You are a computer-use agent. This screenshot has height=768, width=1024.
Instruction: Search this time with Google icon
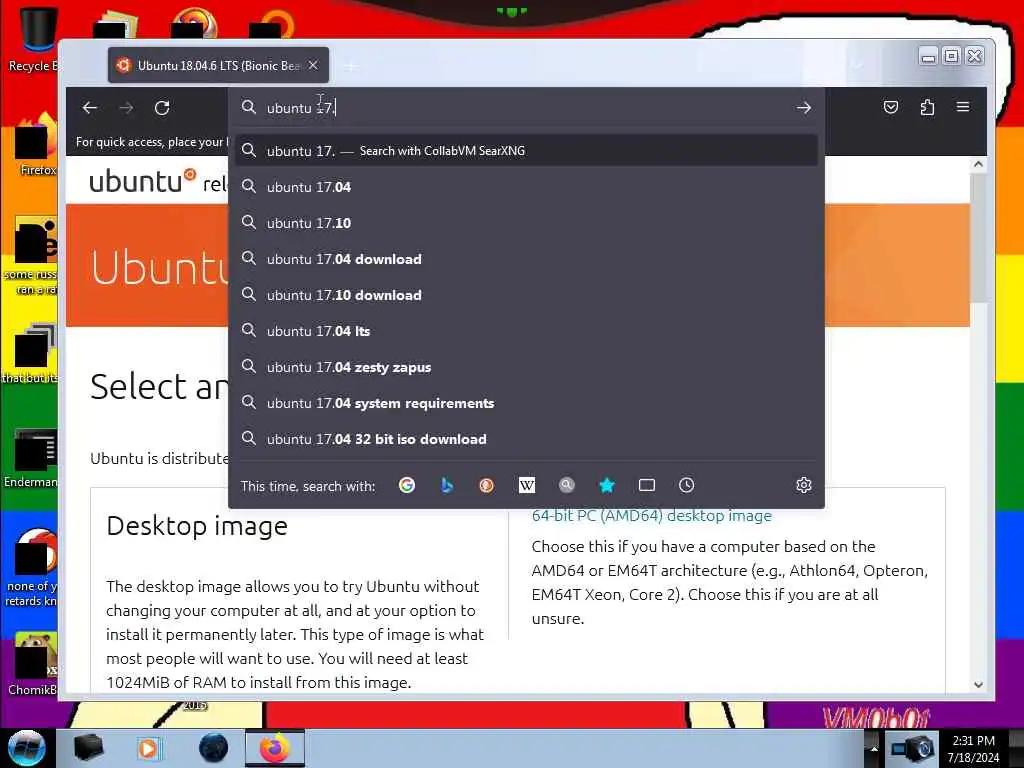(x=407, y=485)
